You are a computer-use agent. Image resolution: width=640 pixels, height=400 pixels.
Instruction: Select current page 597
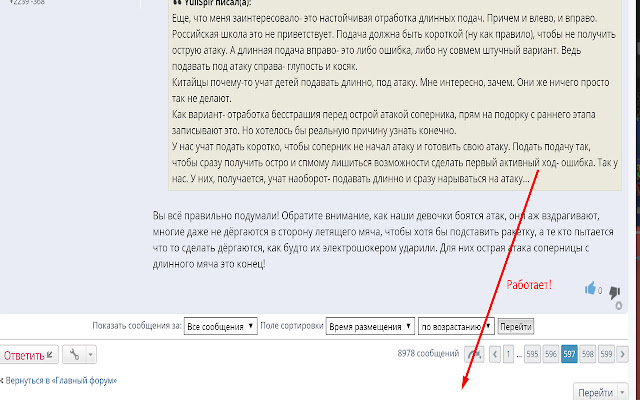(569, 354)
